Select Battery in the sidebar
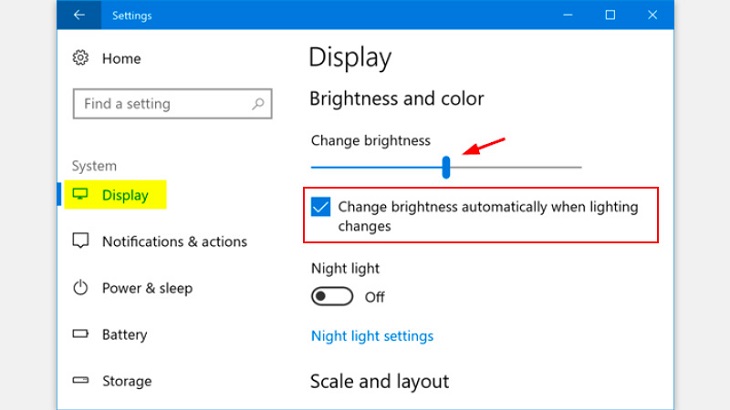730x410 pixels. coord(124,334)
